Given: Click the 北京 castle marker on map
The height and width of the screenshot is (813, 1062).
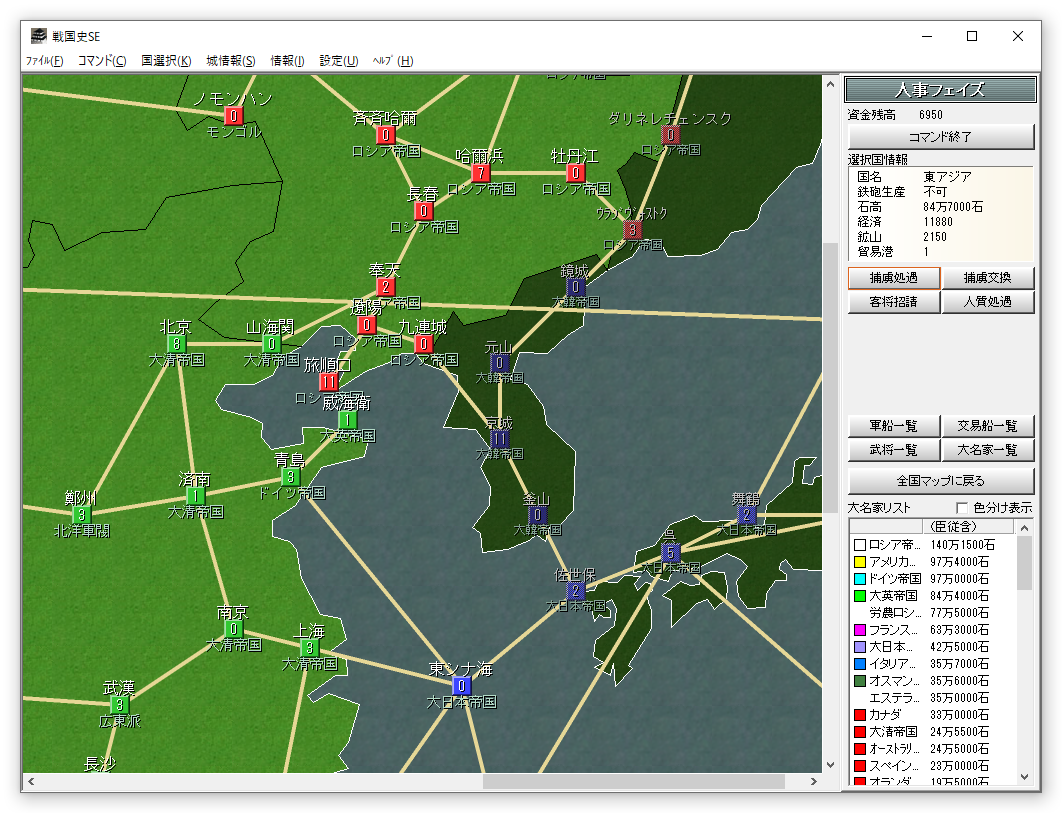Looking at the screenshot, I should (x=177, y=344).
